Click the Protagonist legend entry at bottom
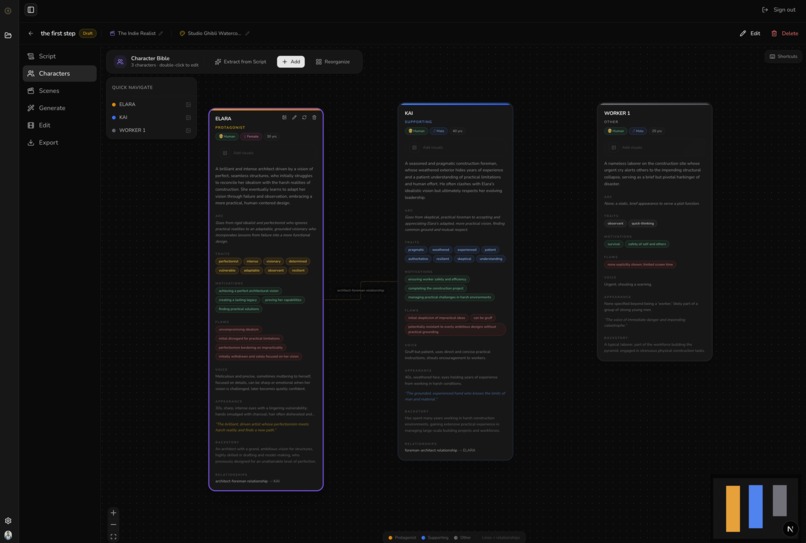Image resolution: width=806 pixels, height=543 pixels. [x=402, y=538]
